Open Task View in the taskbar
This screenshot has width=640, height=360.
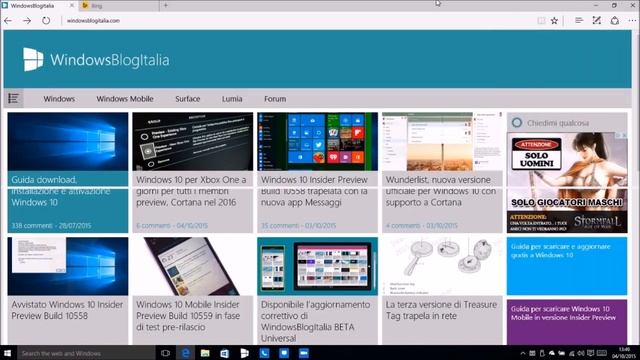point(165,353)
